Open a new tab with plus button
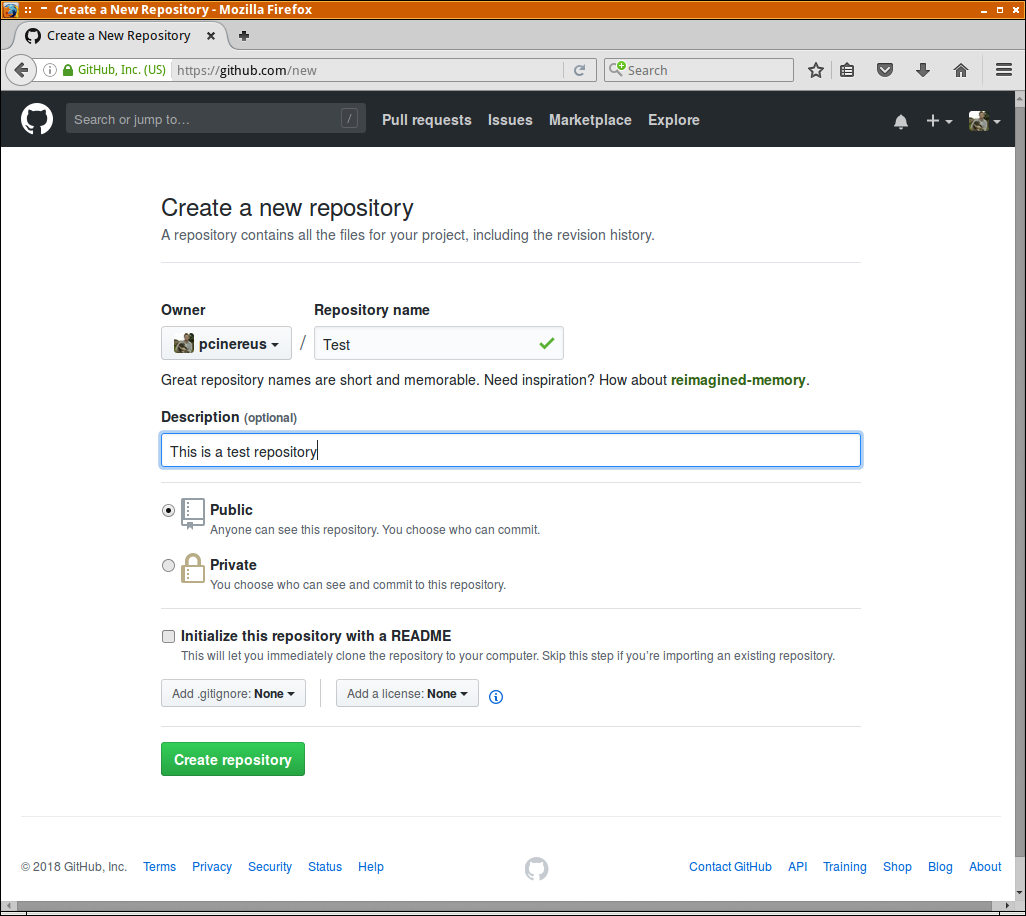Image resolution: width=1026 pixels, height=916 pixels. (x=243, y=36)
